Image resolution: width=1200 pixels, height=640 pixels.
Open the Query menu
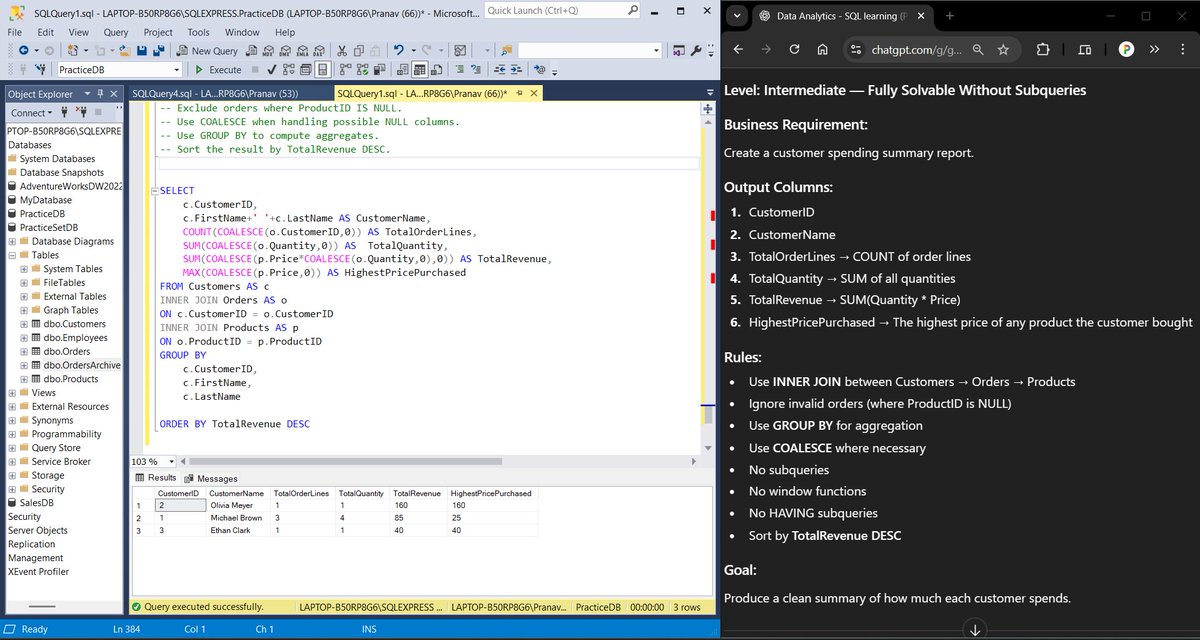click(115, 32)
